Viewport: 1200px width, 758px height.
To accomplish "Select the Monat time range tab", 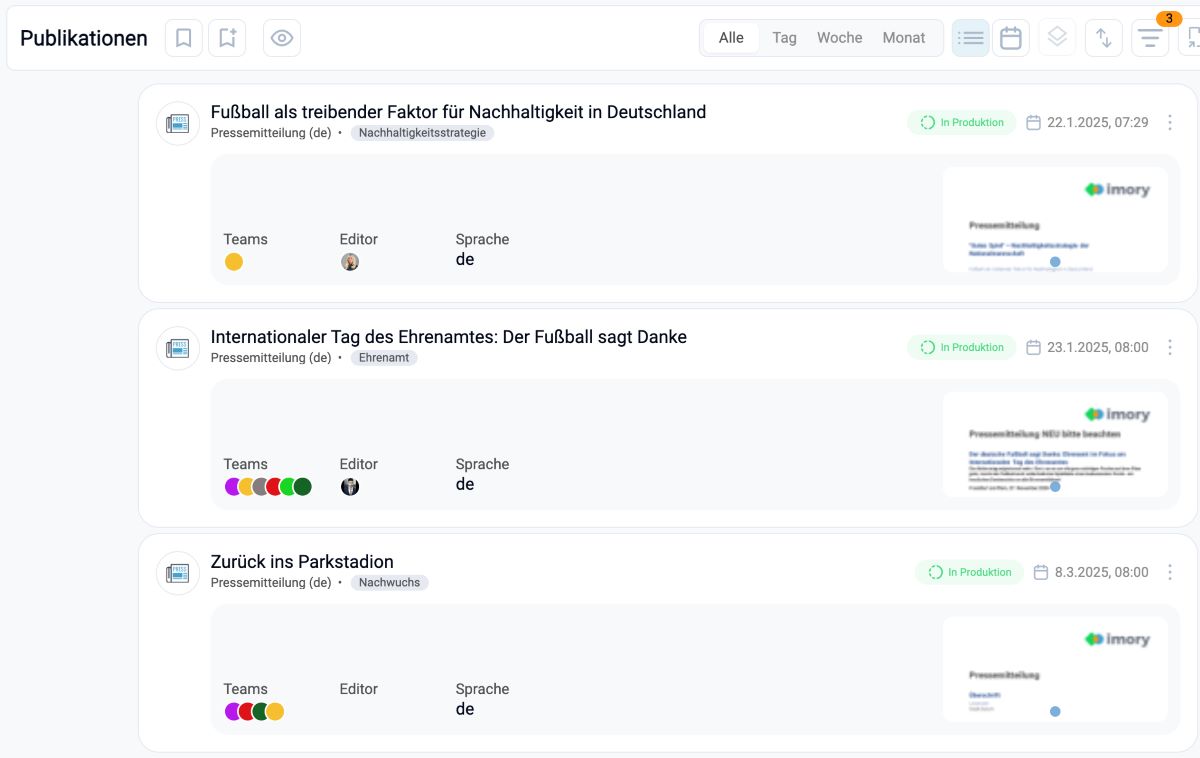I will (x=903, y=38).
